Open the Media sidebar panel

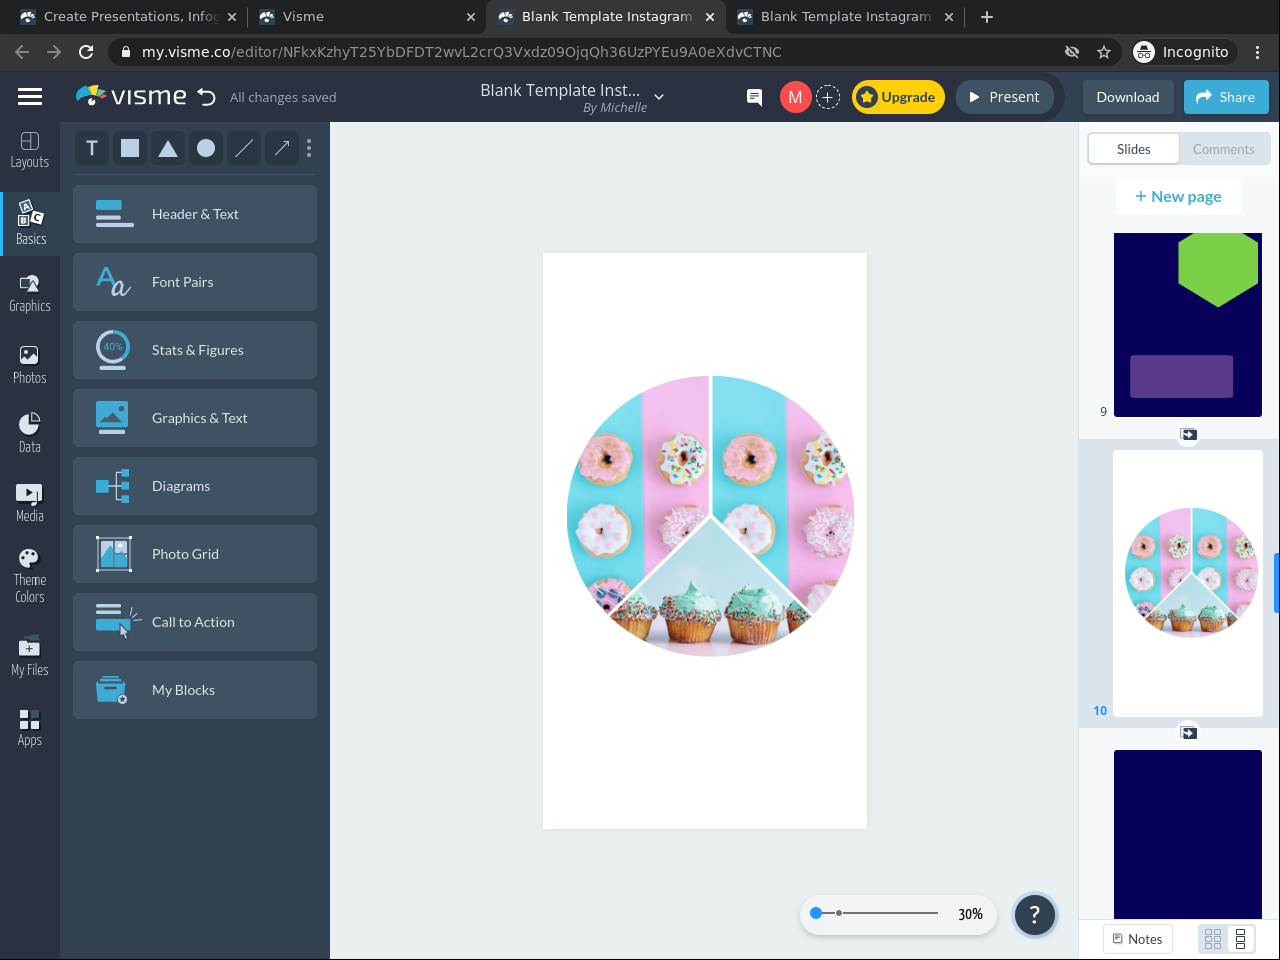tap(30, 502)
